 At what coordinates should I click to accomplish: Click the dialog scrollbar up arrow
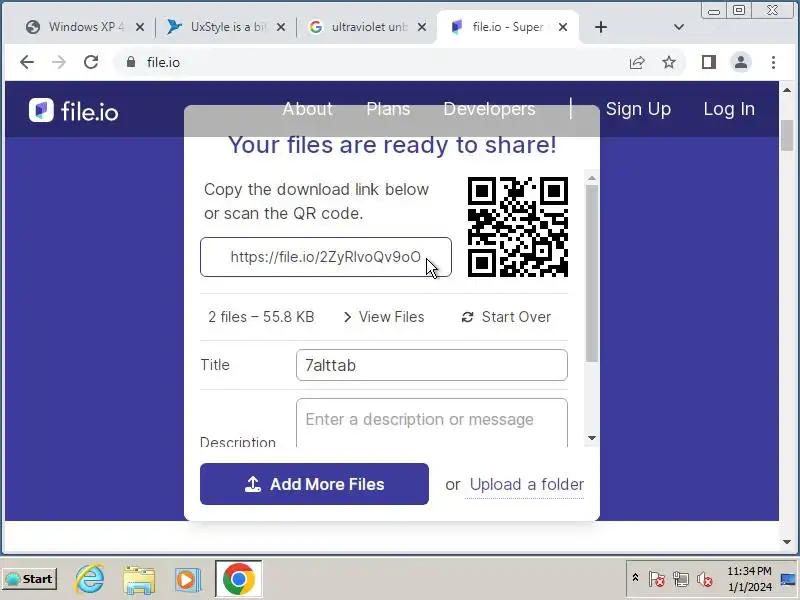point(592,178)
